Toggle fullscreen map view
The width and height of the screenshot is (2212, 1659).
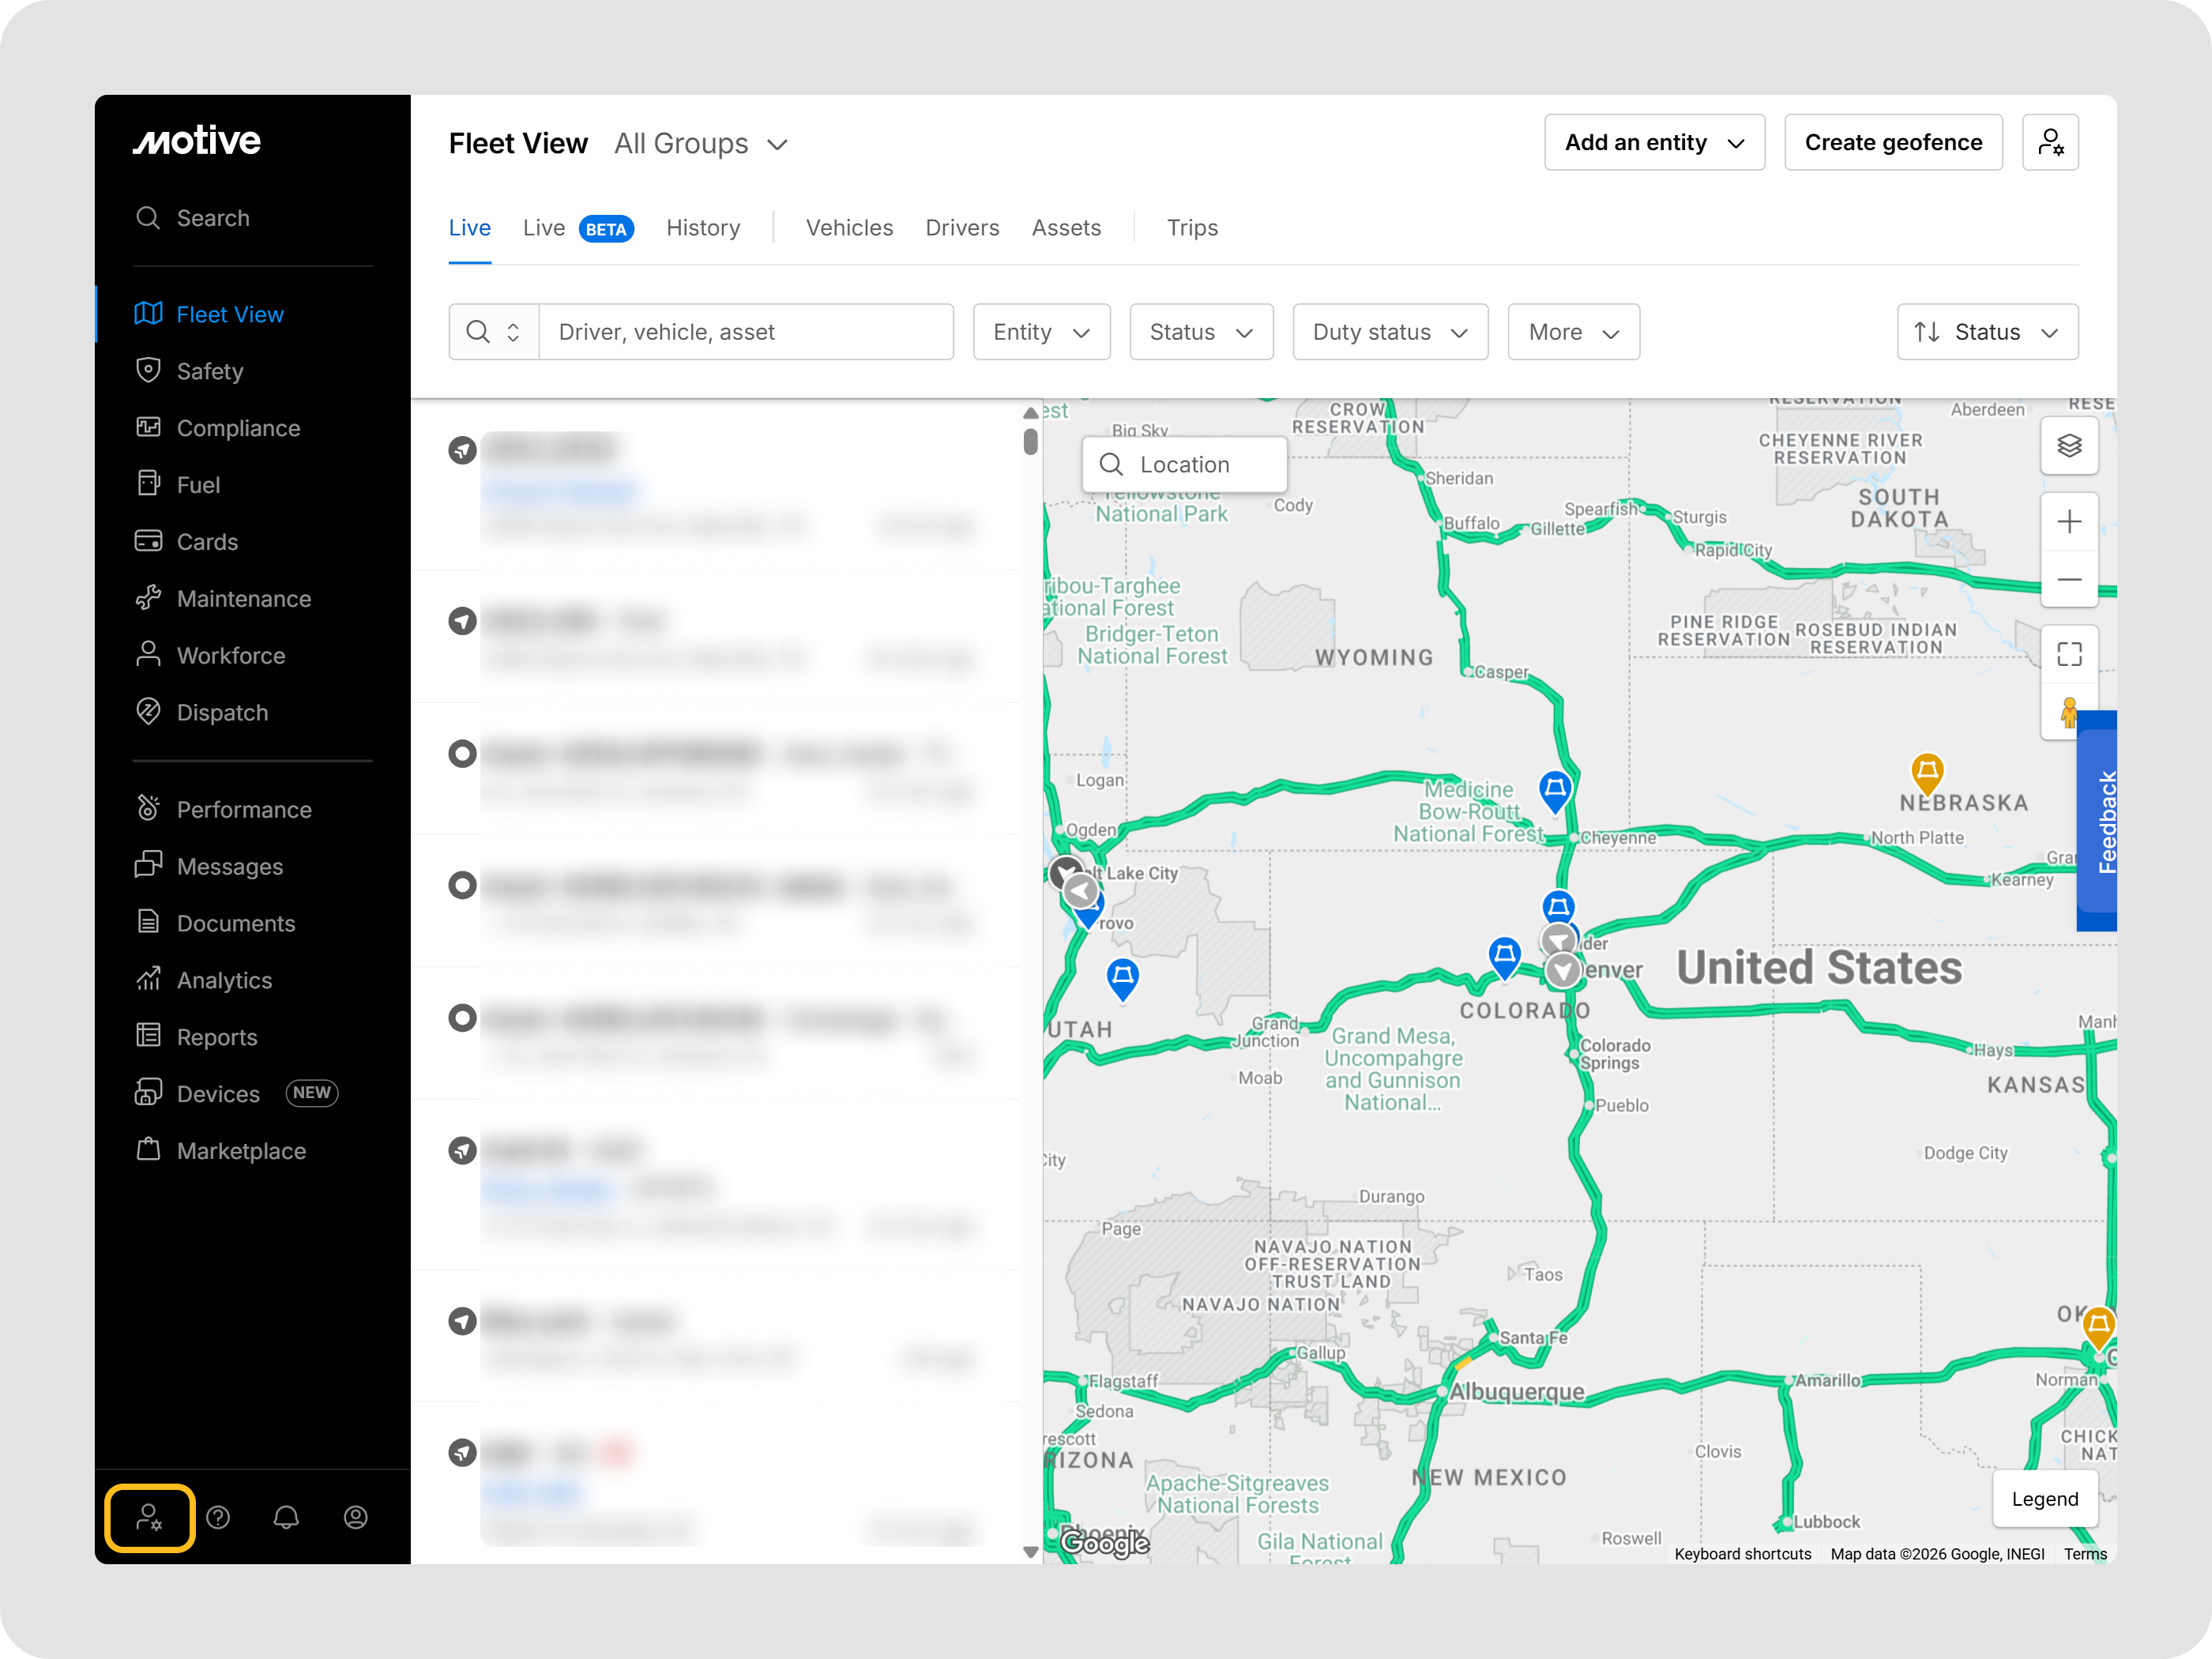(2068, 654)
